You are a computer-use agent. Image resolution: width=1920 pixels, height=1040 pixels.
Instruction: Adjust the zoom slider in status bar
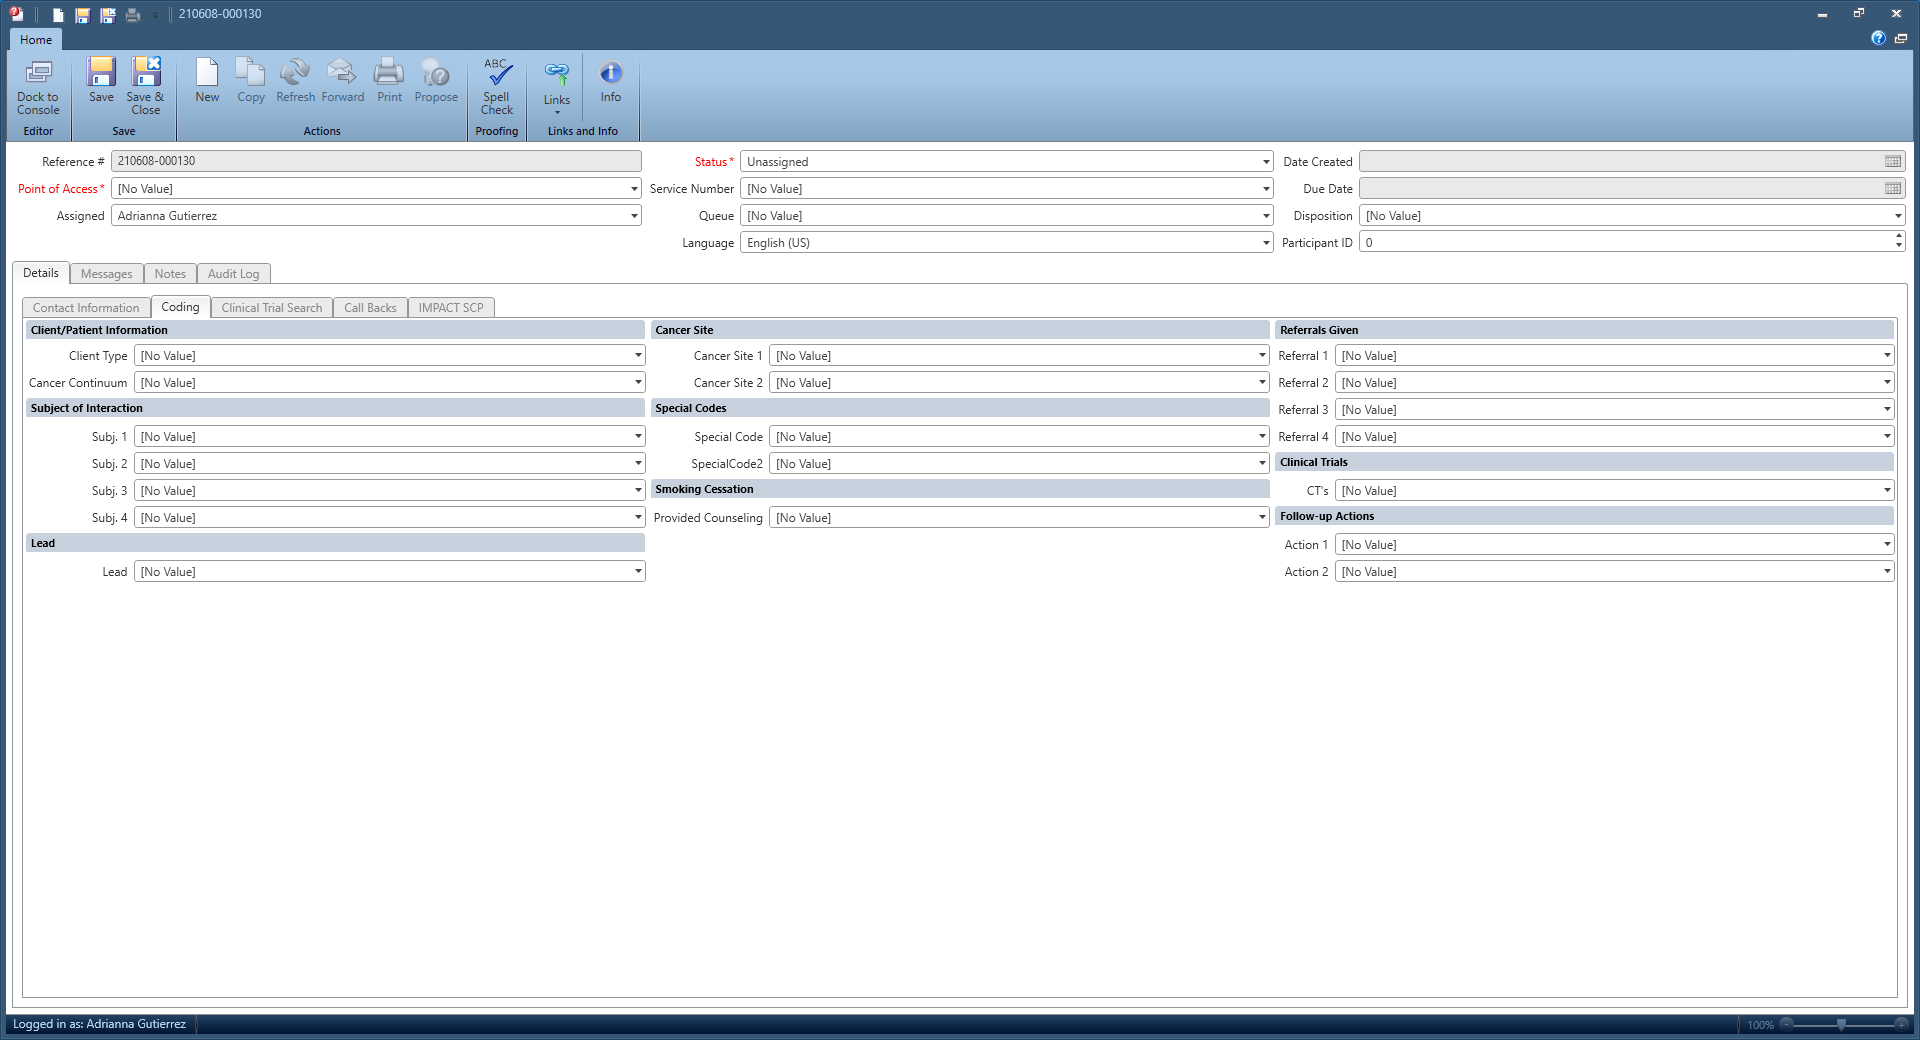coord(1840,1025)
